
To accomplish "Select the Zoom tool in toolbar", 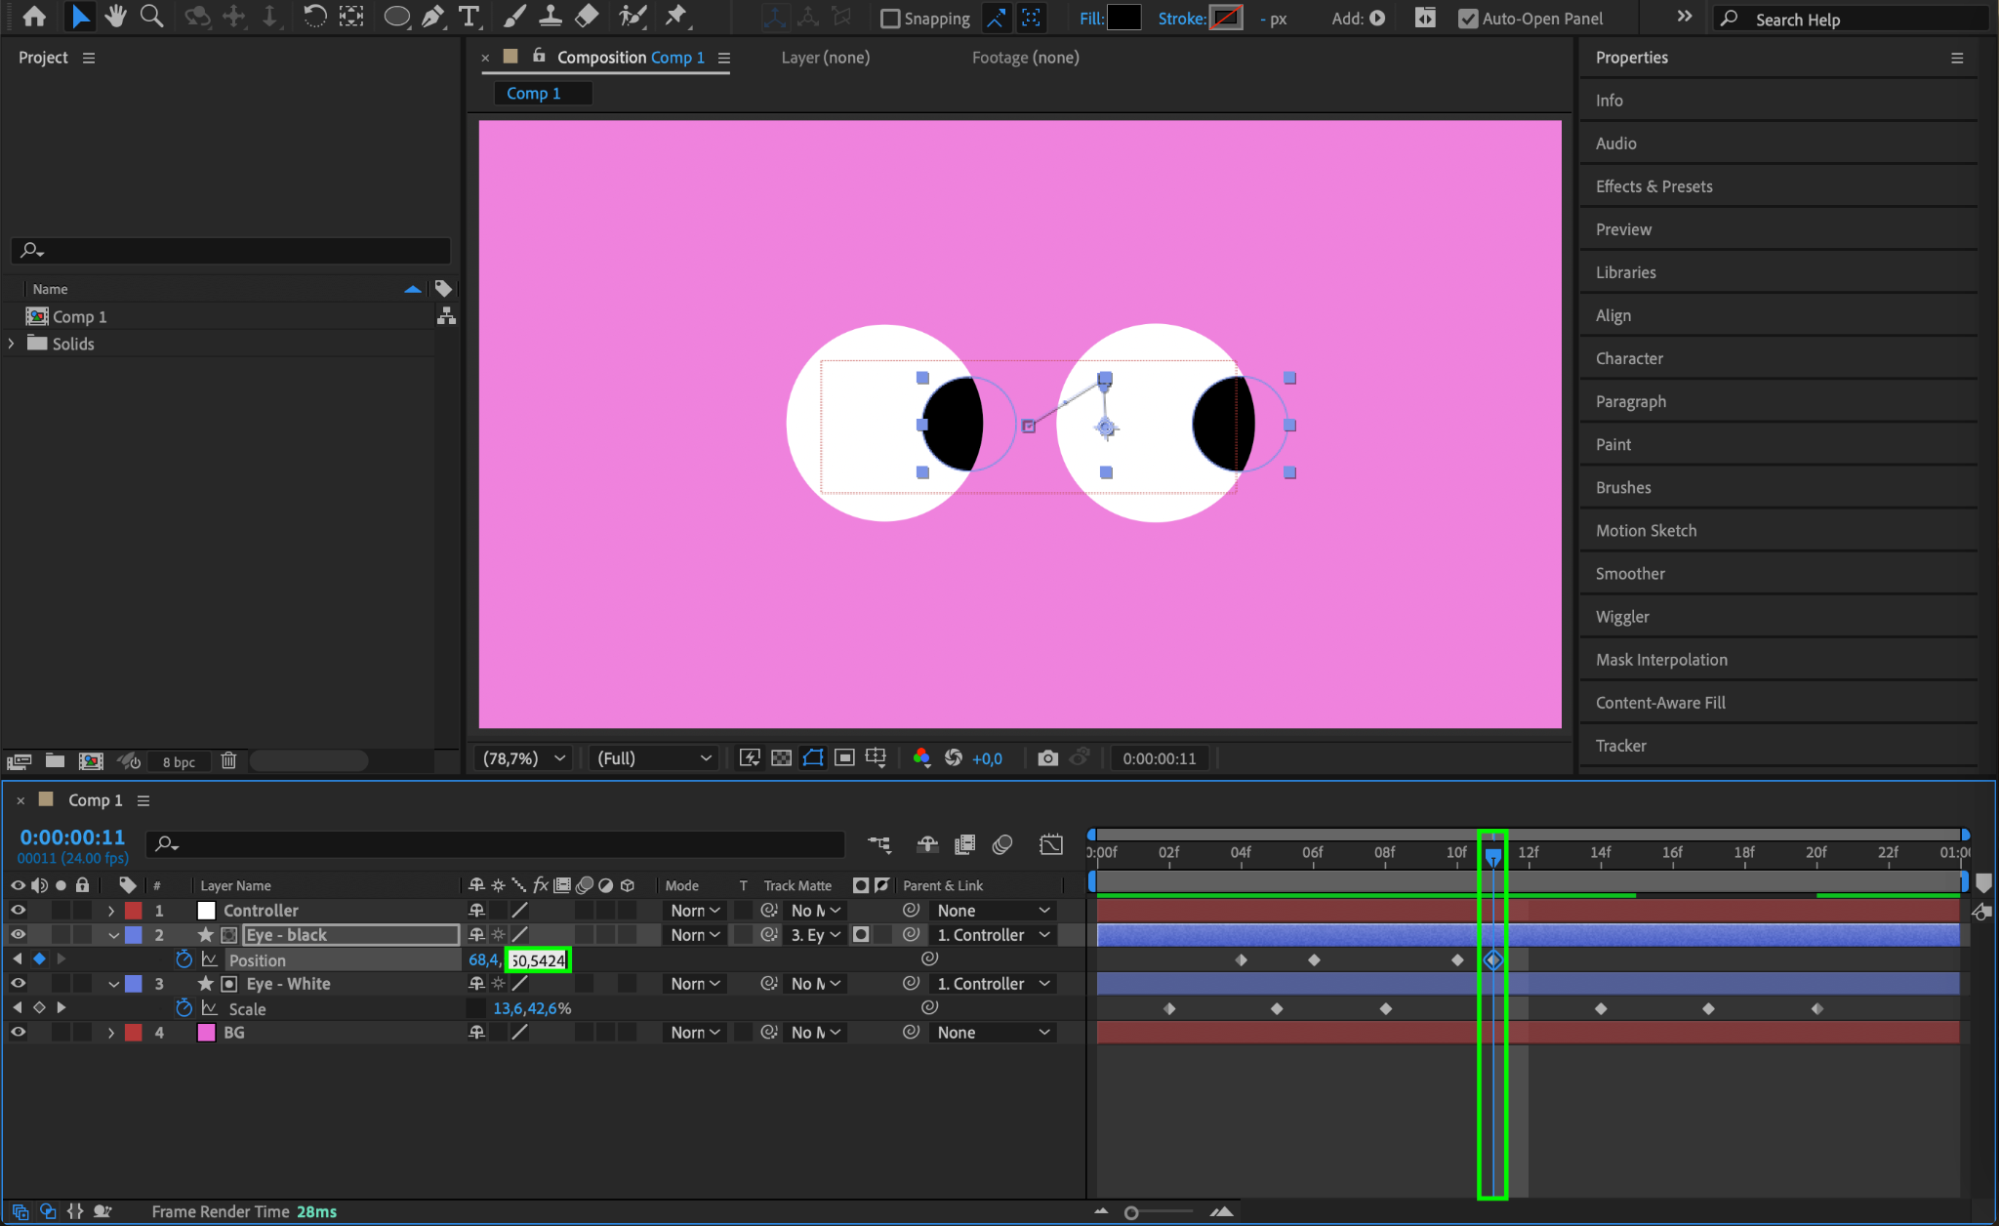I will pyautogui.click(x=152, y=16).
